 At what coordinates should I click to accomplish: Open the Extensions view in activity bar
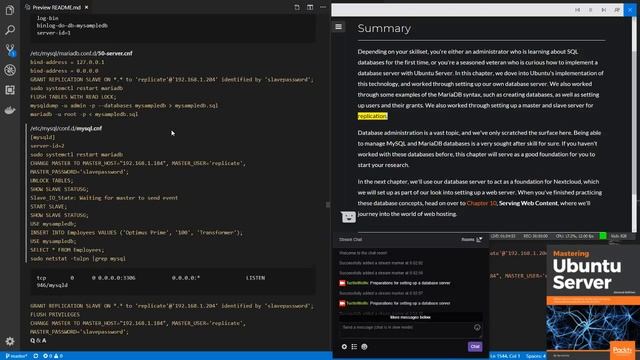(10, 90)
